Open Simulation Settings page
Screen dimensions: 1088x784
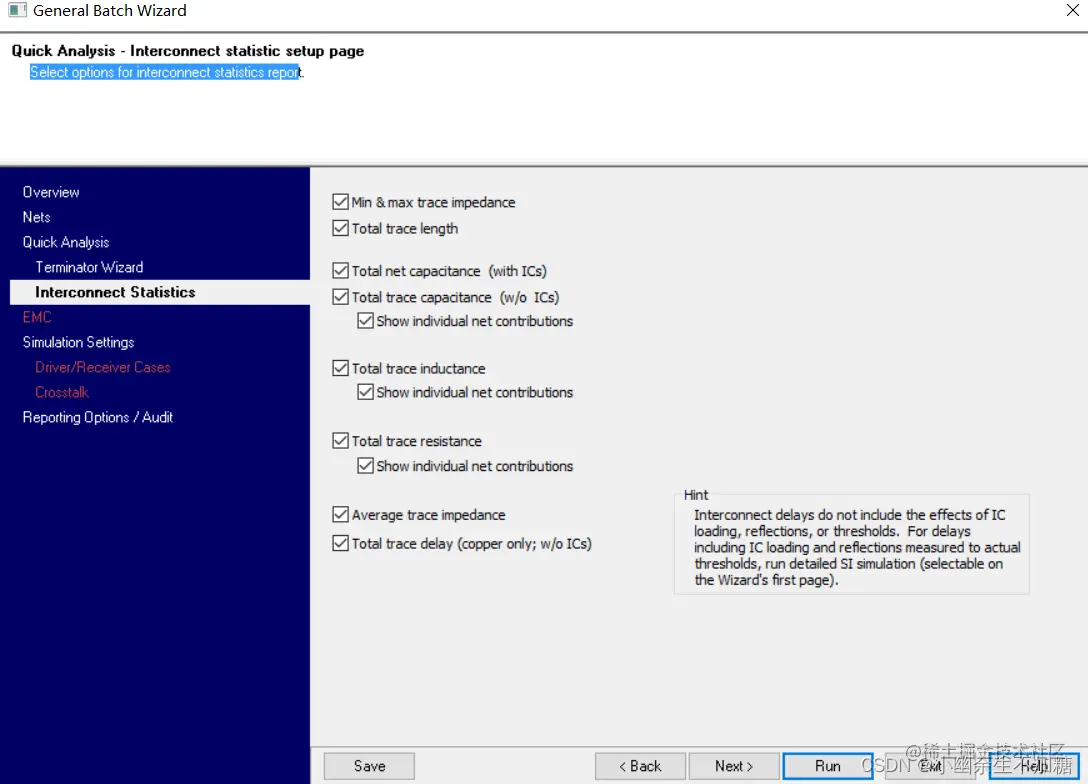(78, 342)
